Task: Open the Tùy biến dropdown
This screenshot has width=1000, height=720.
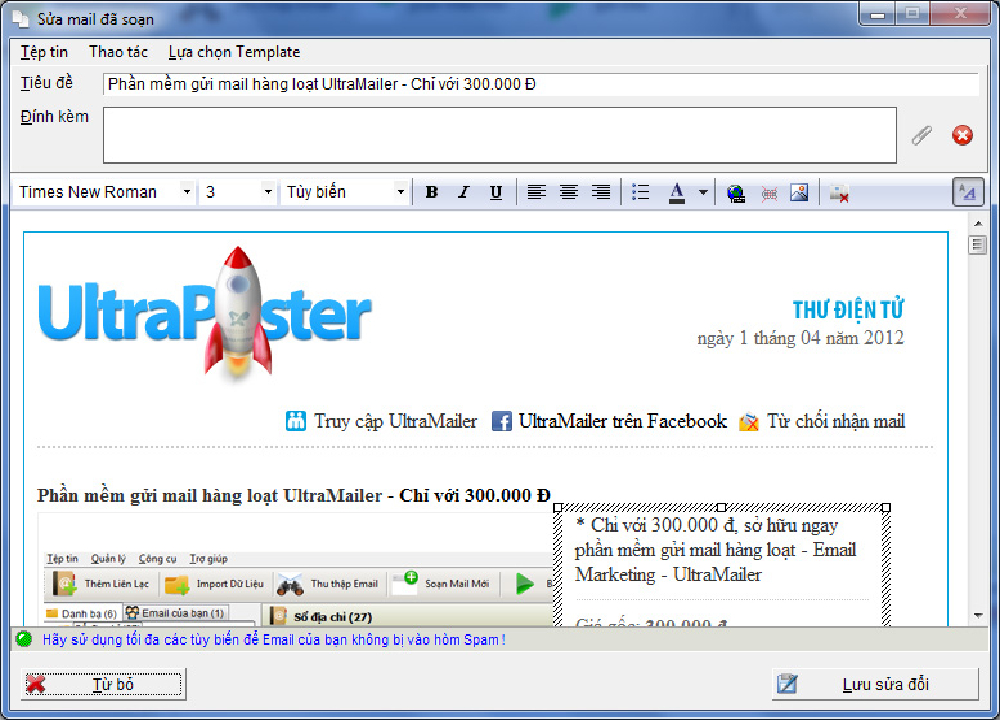Action: coord(400,192)
